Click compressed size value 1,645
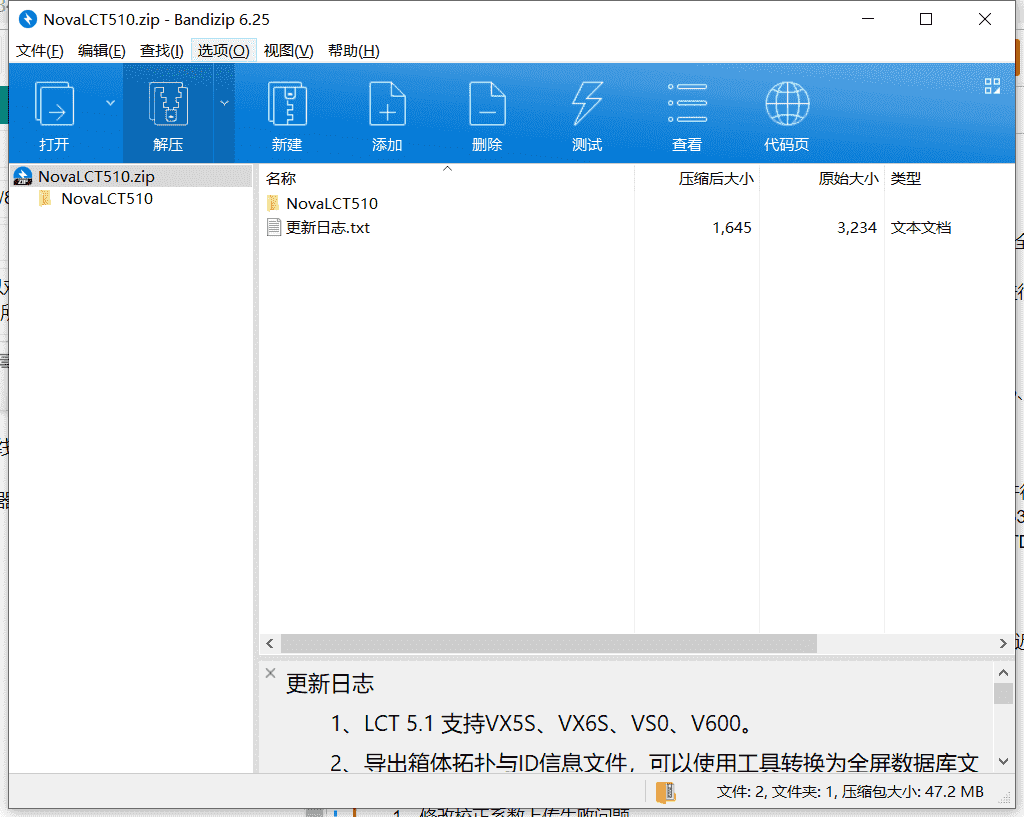 coord(731,228)
